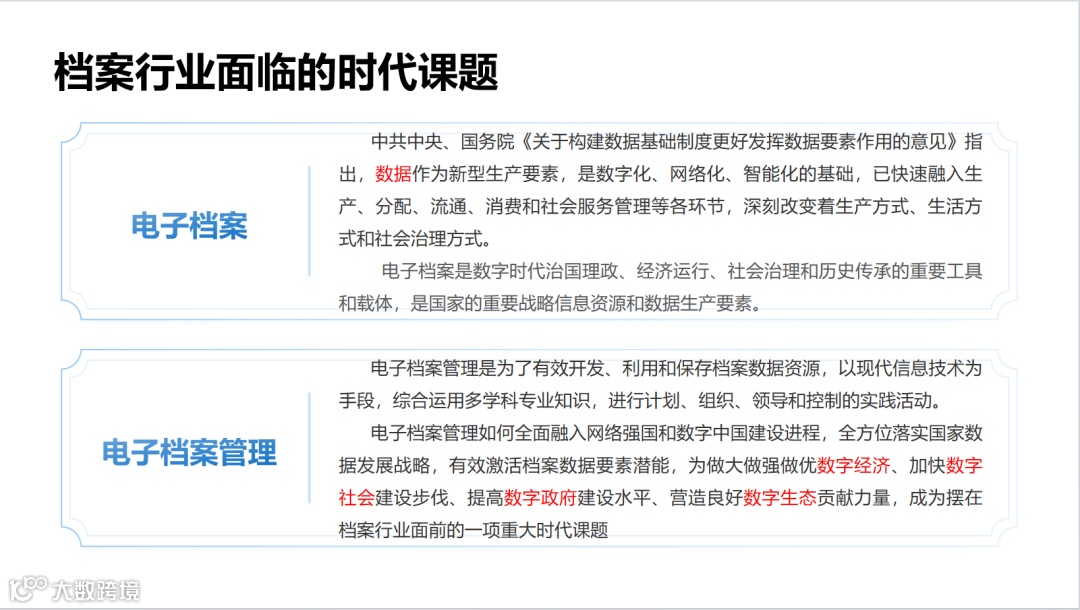Click the red word 数据
The width and height of the screenshot is (1080, 610).
393,173
